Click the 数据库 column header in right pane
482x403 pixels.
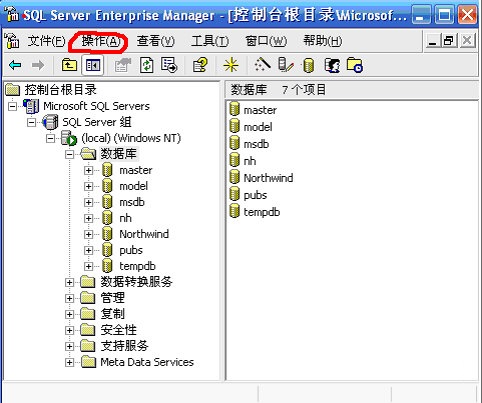pos(249,90)
